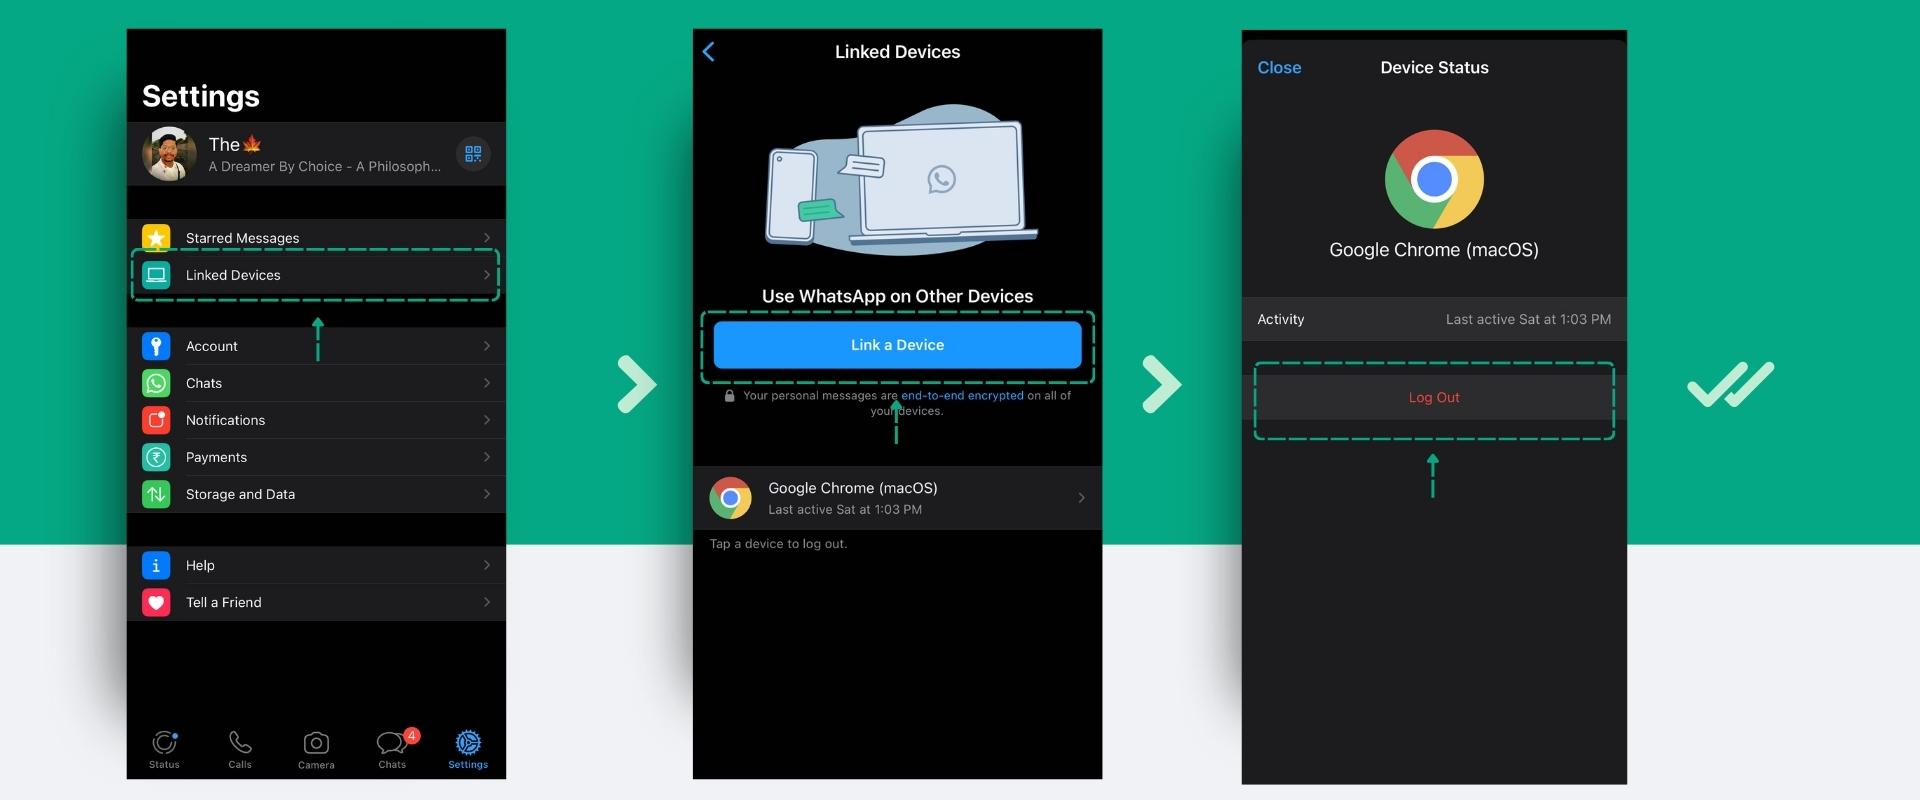Tap the profile picture thumbnail
1920x800 pixels.
pos(169,154)
